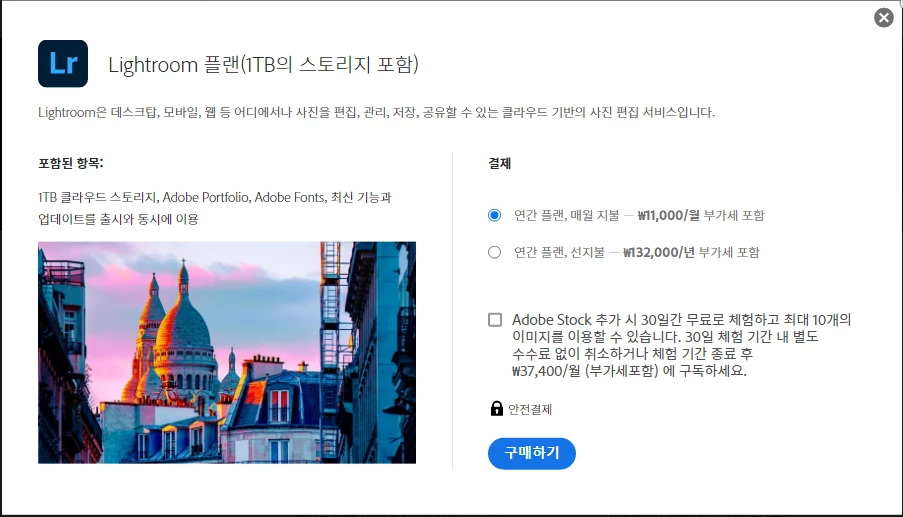903x517 pixels.
Task: Select the 연간 플랜, 매월 지불 radio button
Action: (x=494, y=215)
